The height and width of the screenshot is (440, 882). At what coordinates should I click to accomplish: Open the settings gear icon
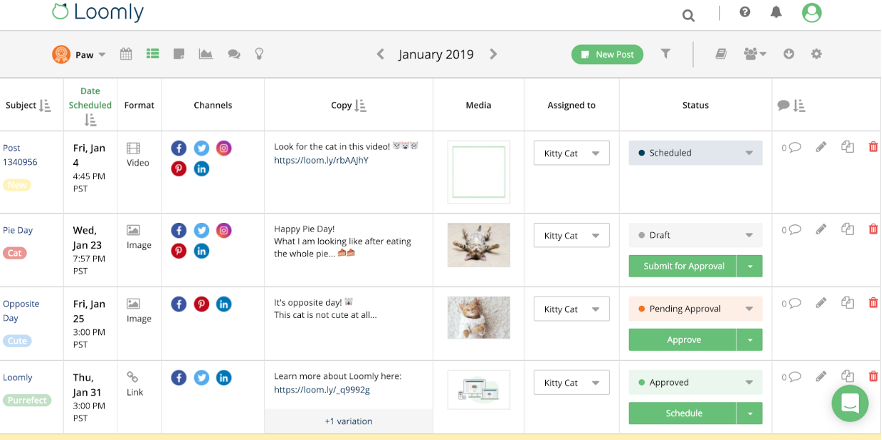pos(816,54)
